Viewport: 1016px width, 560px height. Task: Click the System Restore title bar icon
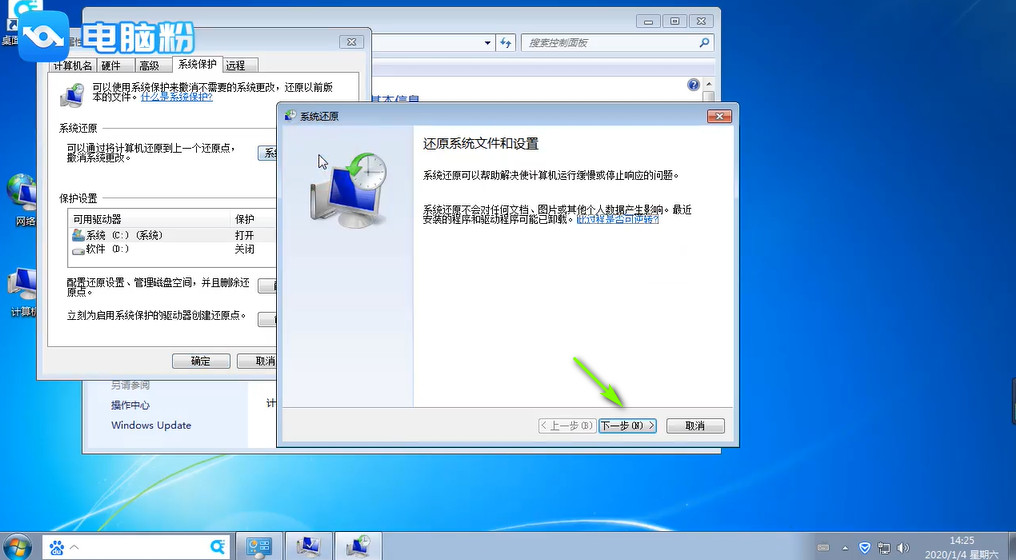pos(290,116)
